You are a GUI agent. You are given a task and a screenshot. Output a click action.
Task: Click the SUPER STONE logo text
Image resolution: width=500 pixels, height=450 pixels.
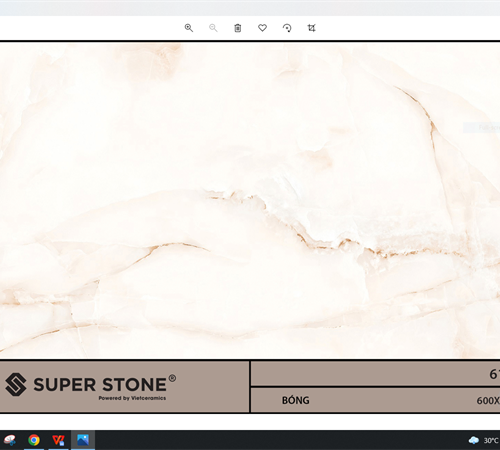[x=100, y=385]
